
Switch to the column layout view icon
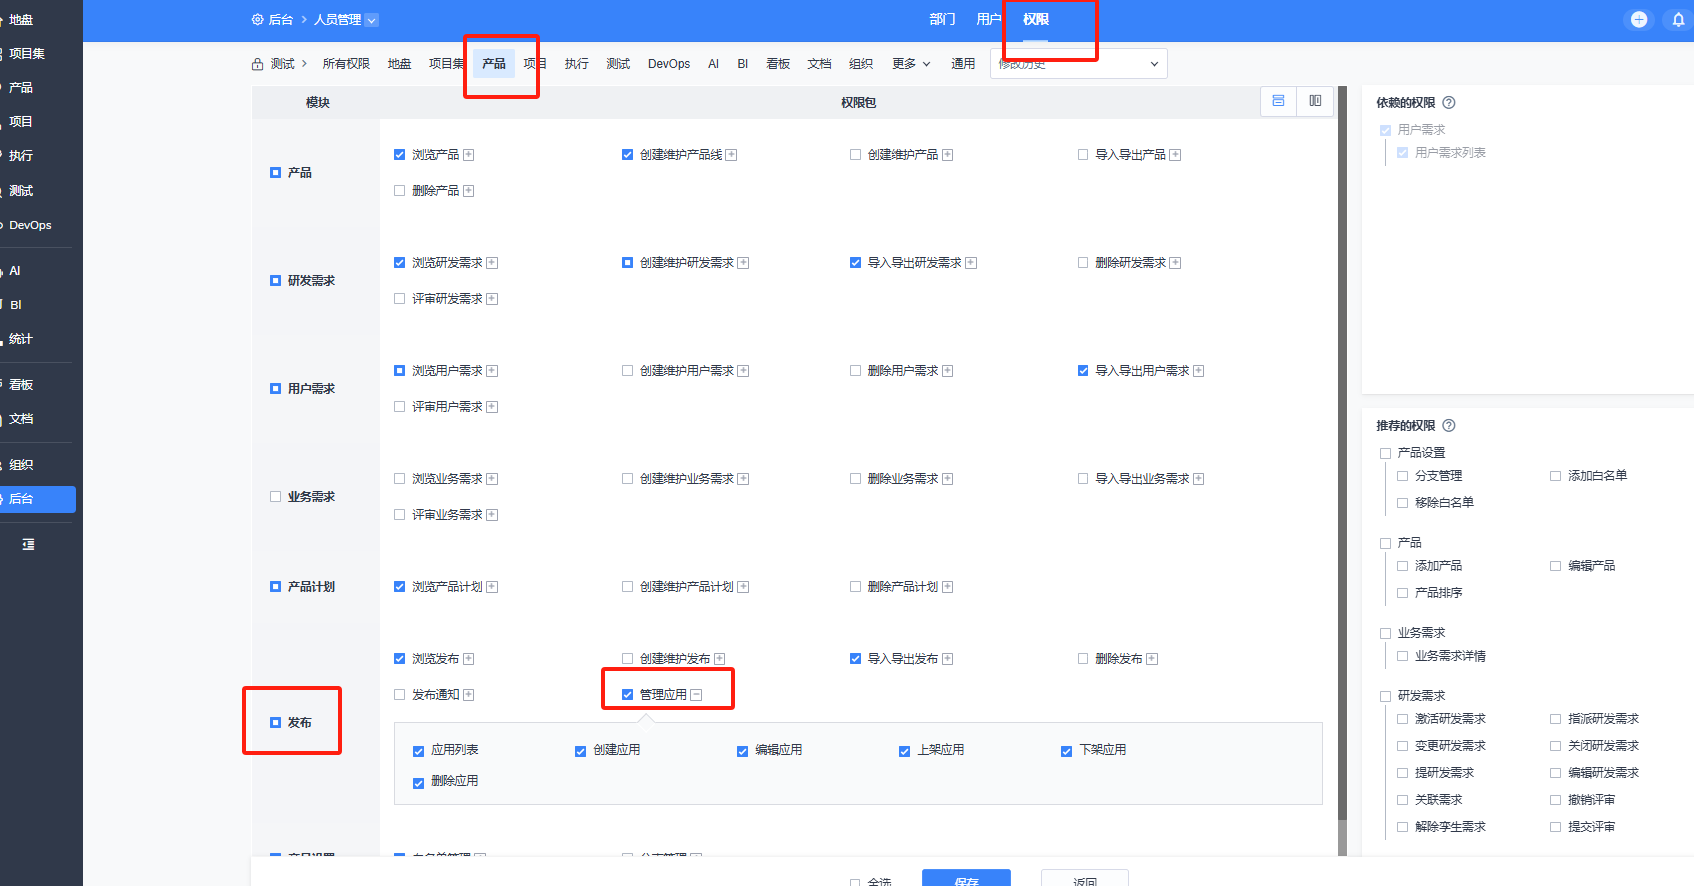click(1315, 101)
